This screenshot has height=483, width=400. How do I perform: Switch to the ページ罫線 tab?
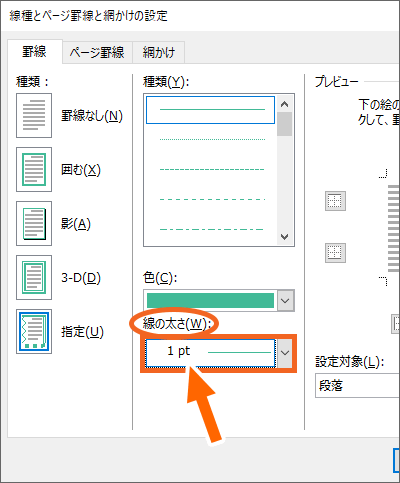97,52
